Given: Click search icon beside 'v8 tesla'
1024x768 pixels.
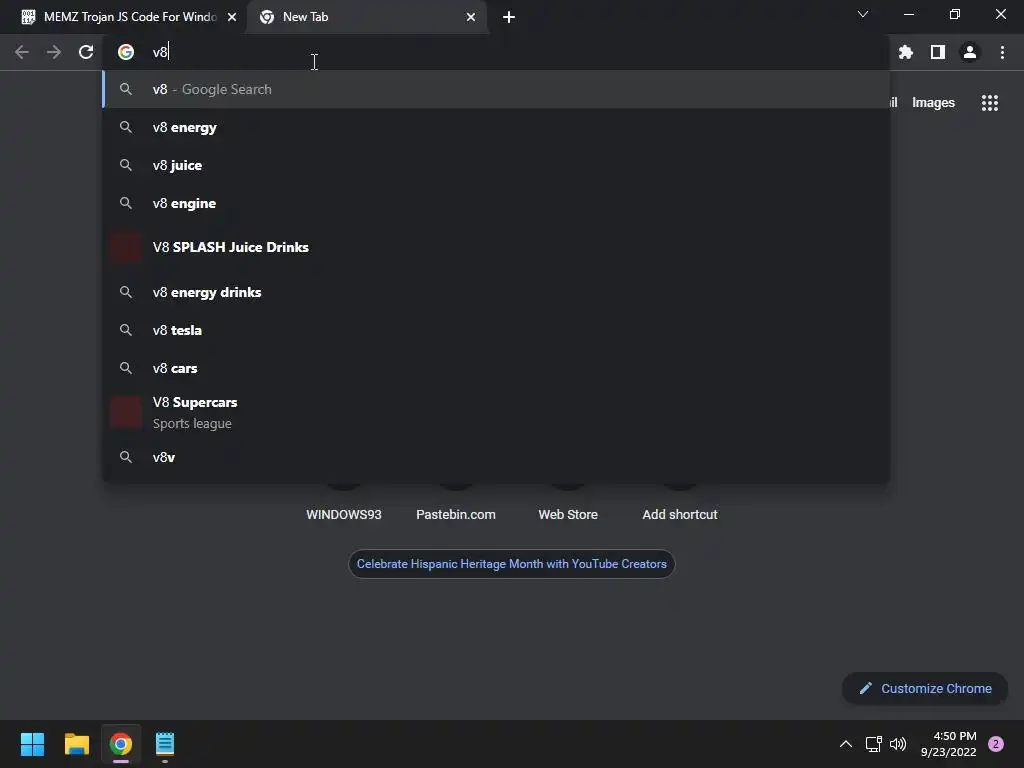Looking at the screenshot, I should [126, 330].
